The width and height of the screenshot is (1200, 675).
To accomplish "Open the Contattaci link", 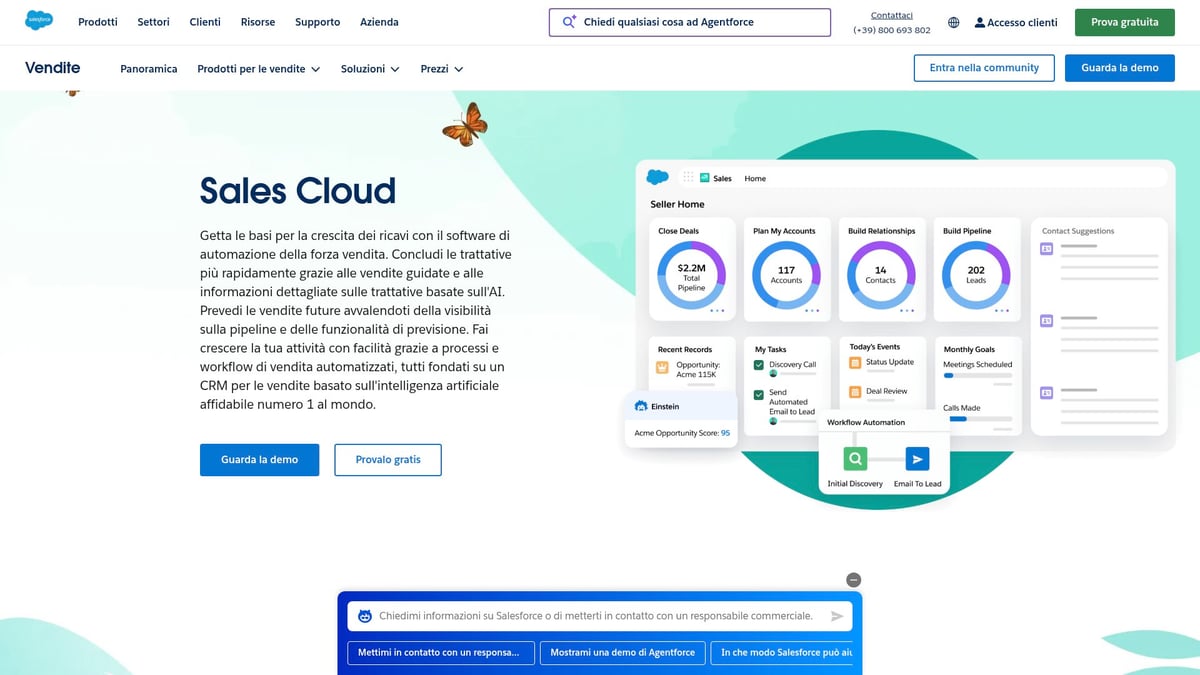I will coord(891,14).
